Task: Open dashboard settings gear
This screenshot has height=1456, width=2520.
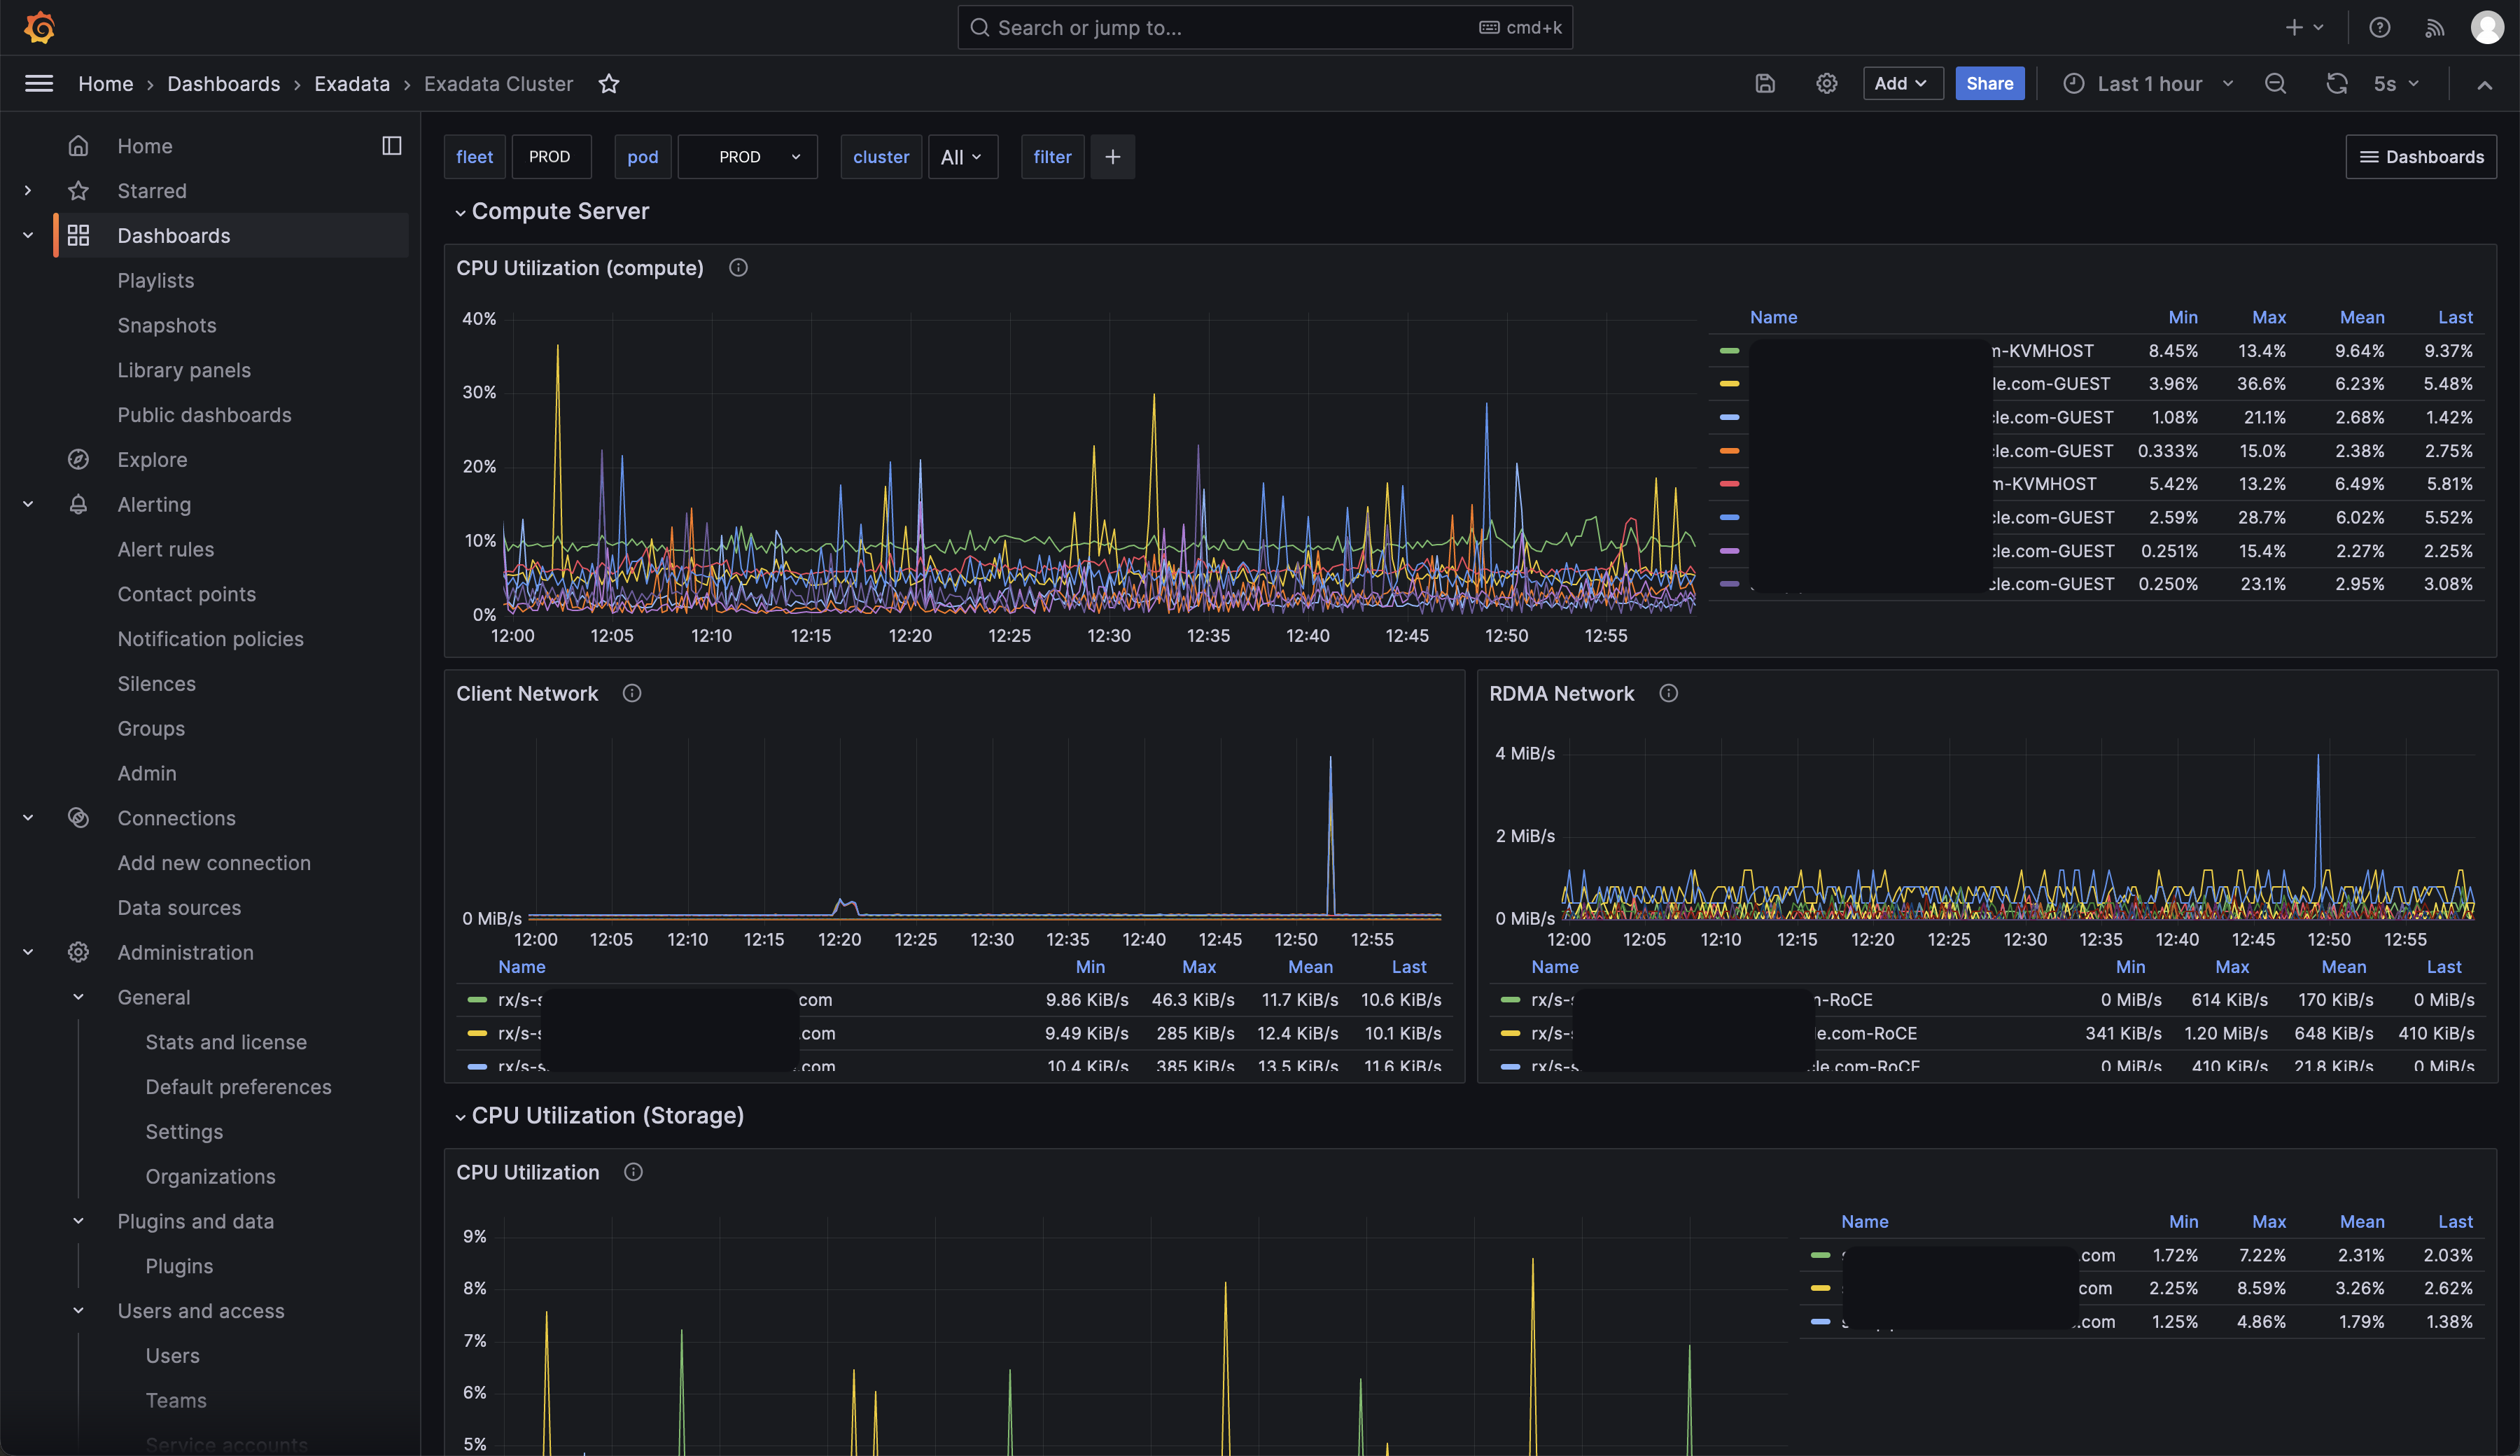Action: (1826, 83)
